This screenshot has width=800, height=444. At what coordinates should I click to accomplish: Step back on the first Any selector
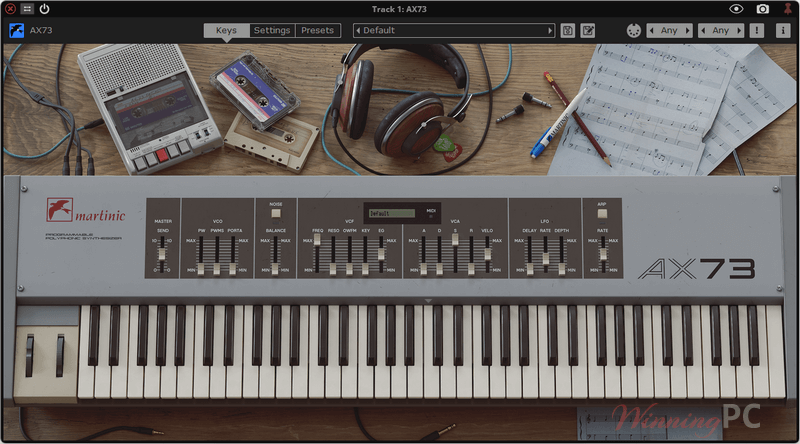point(652,31)
